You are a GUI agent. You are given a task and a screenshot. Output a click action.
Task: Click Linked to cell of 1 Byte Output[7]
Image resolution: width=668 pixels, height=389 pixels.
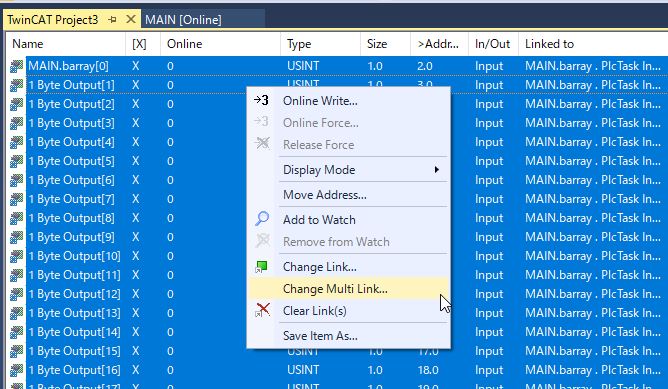(593, 199)
